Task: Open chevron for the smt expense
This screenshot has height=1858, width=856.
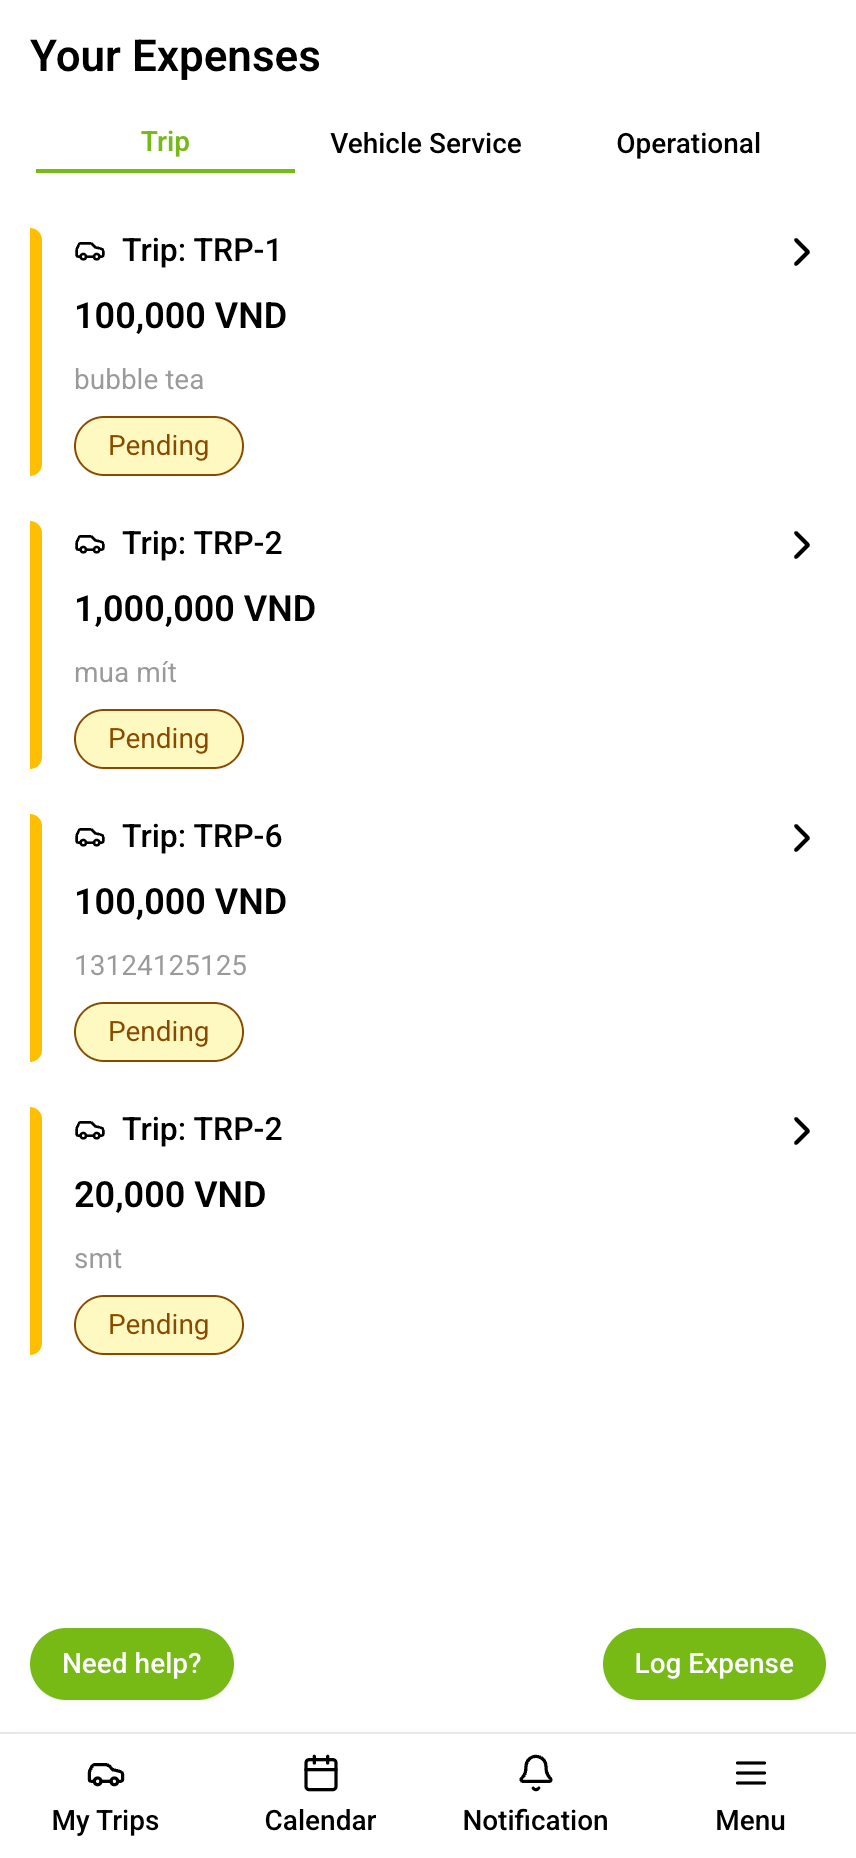Action: tap(801, 1131)
